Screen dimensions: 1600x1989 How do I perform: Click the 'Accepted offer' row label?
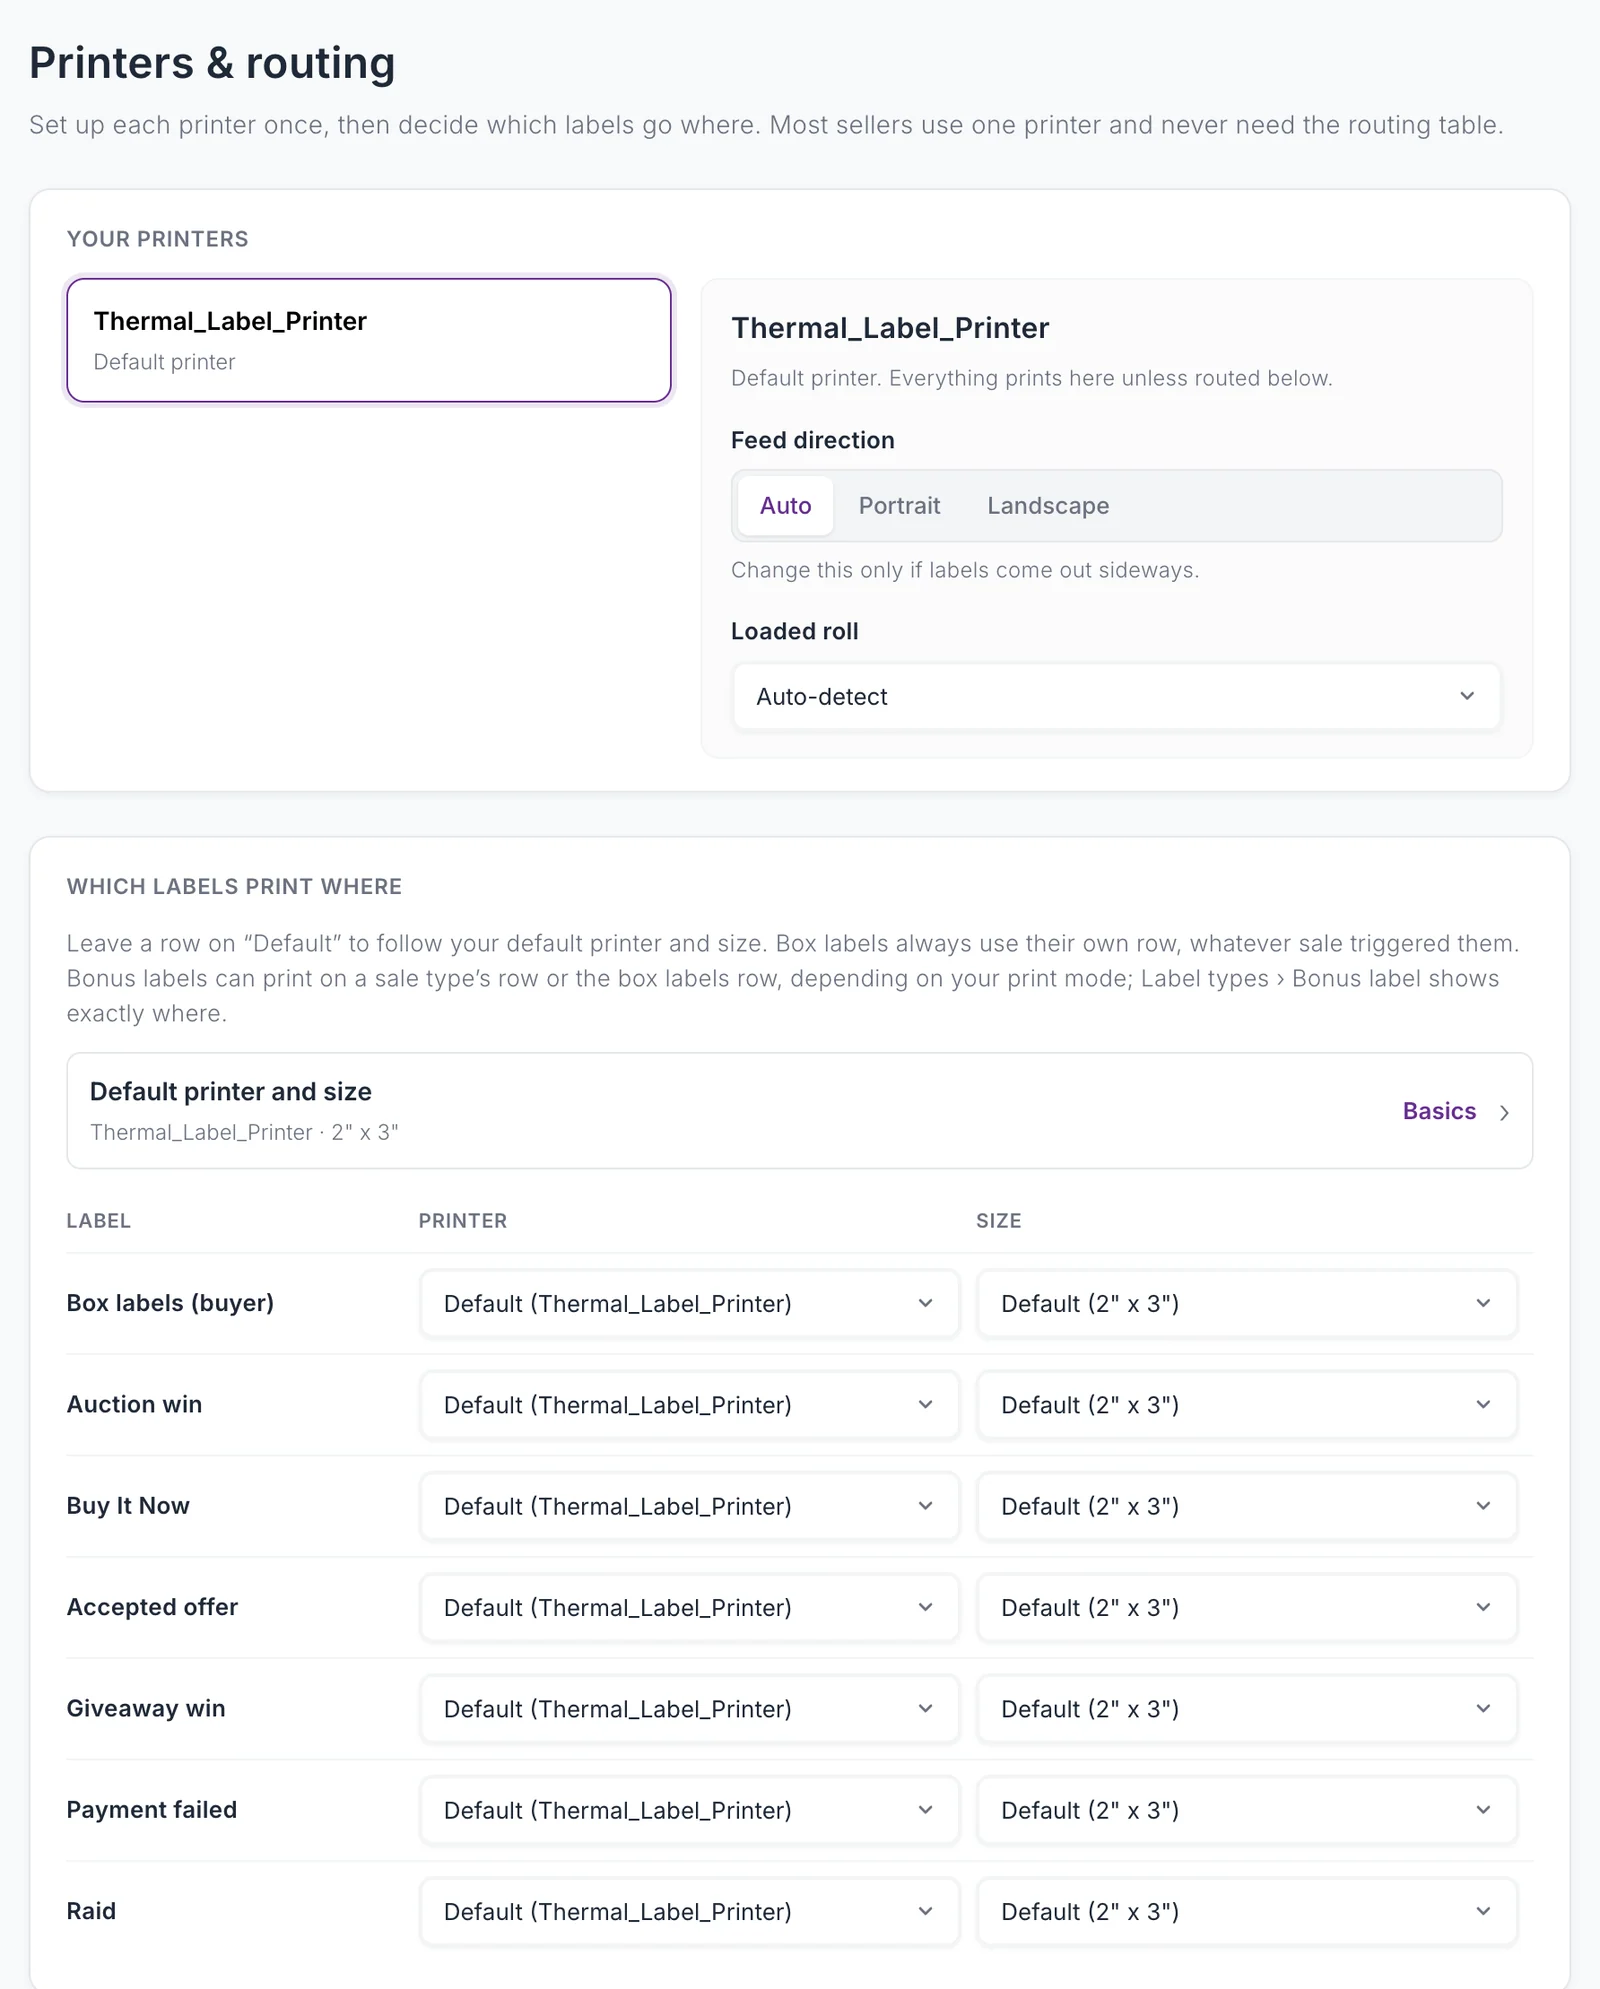[152, 1607]
